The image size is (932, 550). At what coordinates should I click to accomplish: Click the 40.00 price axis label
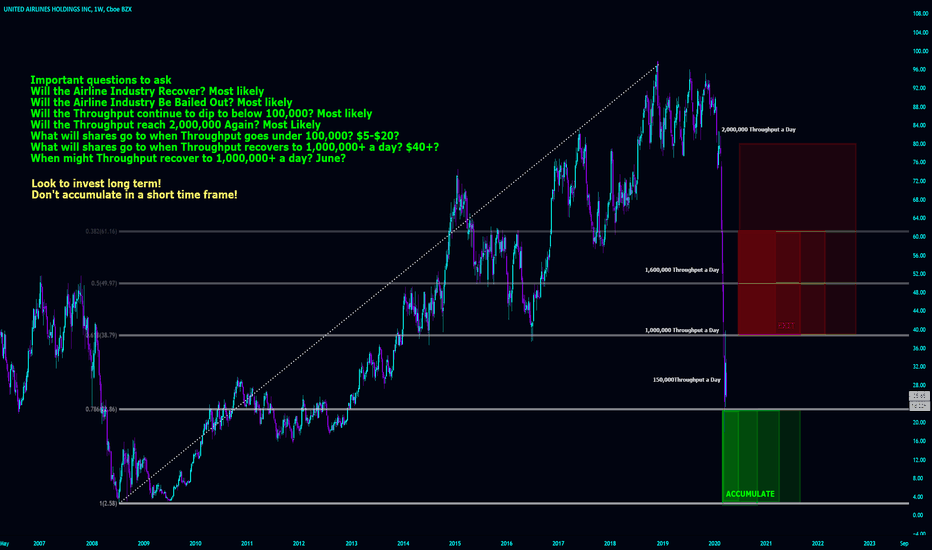pos(921,329)
